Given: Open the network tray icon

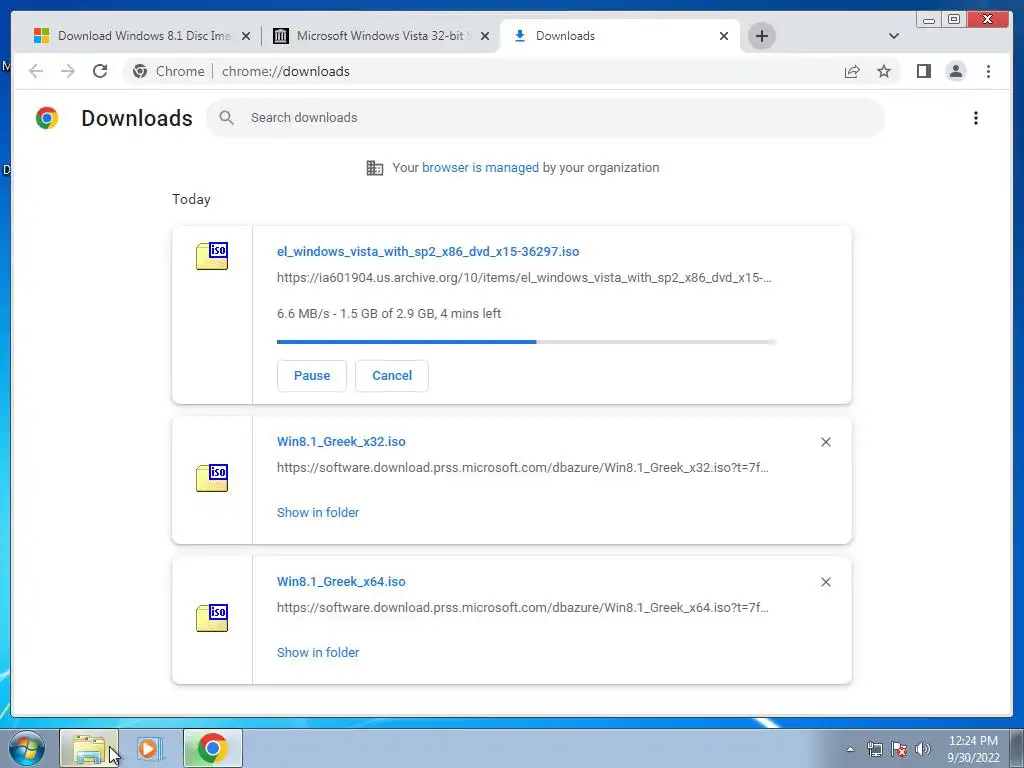Looking at the screenshot, I should point(874,749).
